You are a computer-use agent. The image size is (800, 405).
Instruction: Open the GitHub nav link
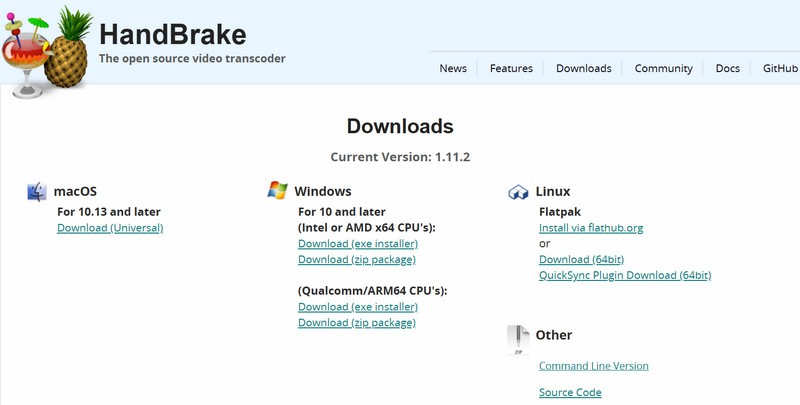coord(780,68)
